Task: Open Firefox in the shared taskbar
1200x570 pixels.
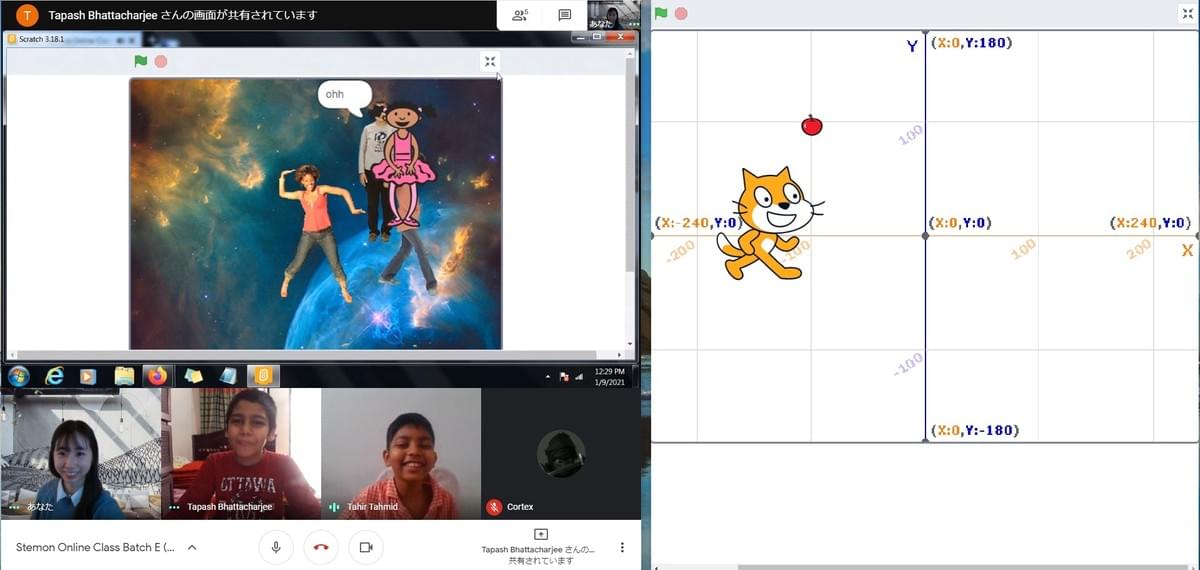Action: pos(156,376)
